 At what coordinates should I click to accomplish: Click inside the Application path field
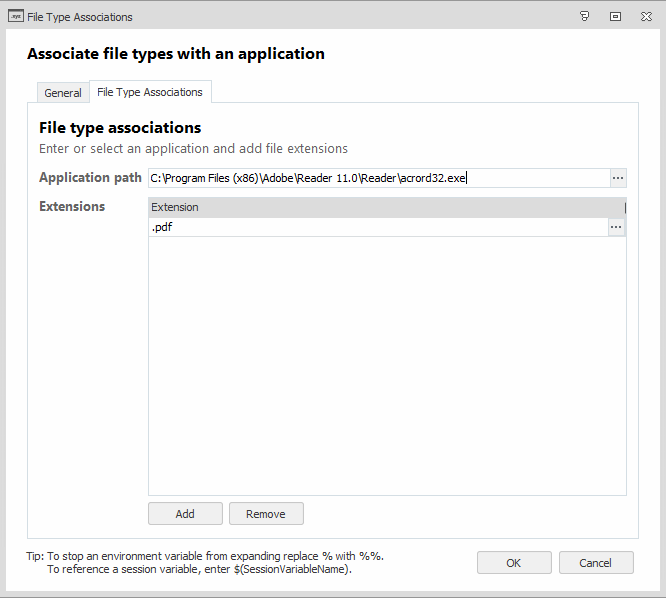pos(378,178)
